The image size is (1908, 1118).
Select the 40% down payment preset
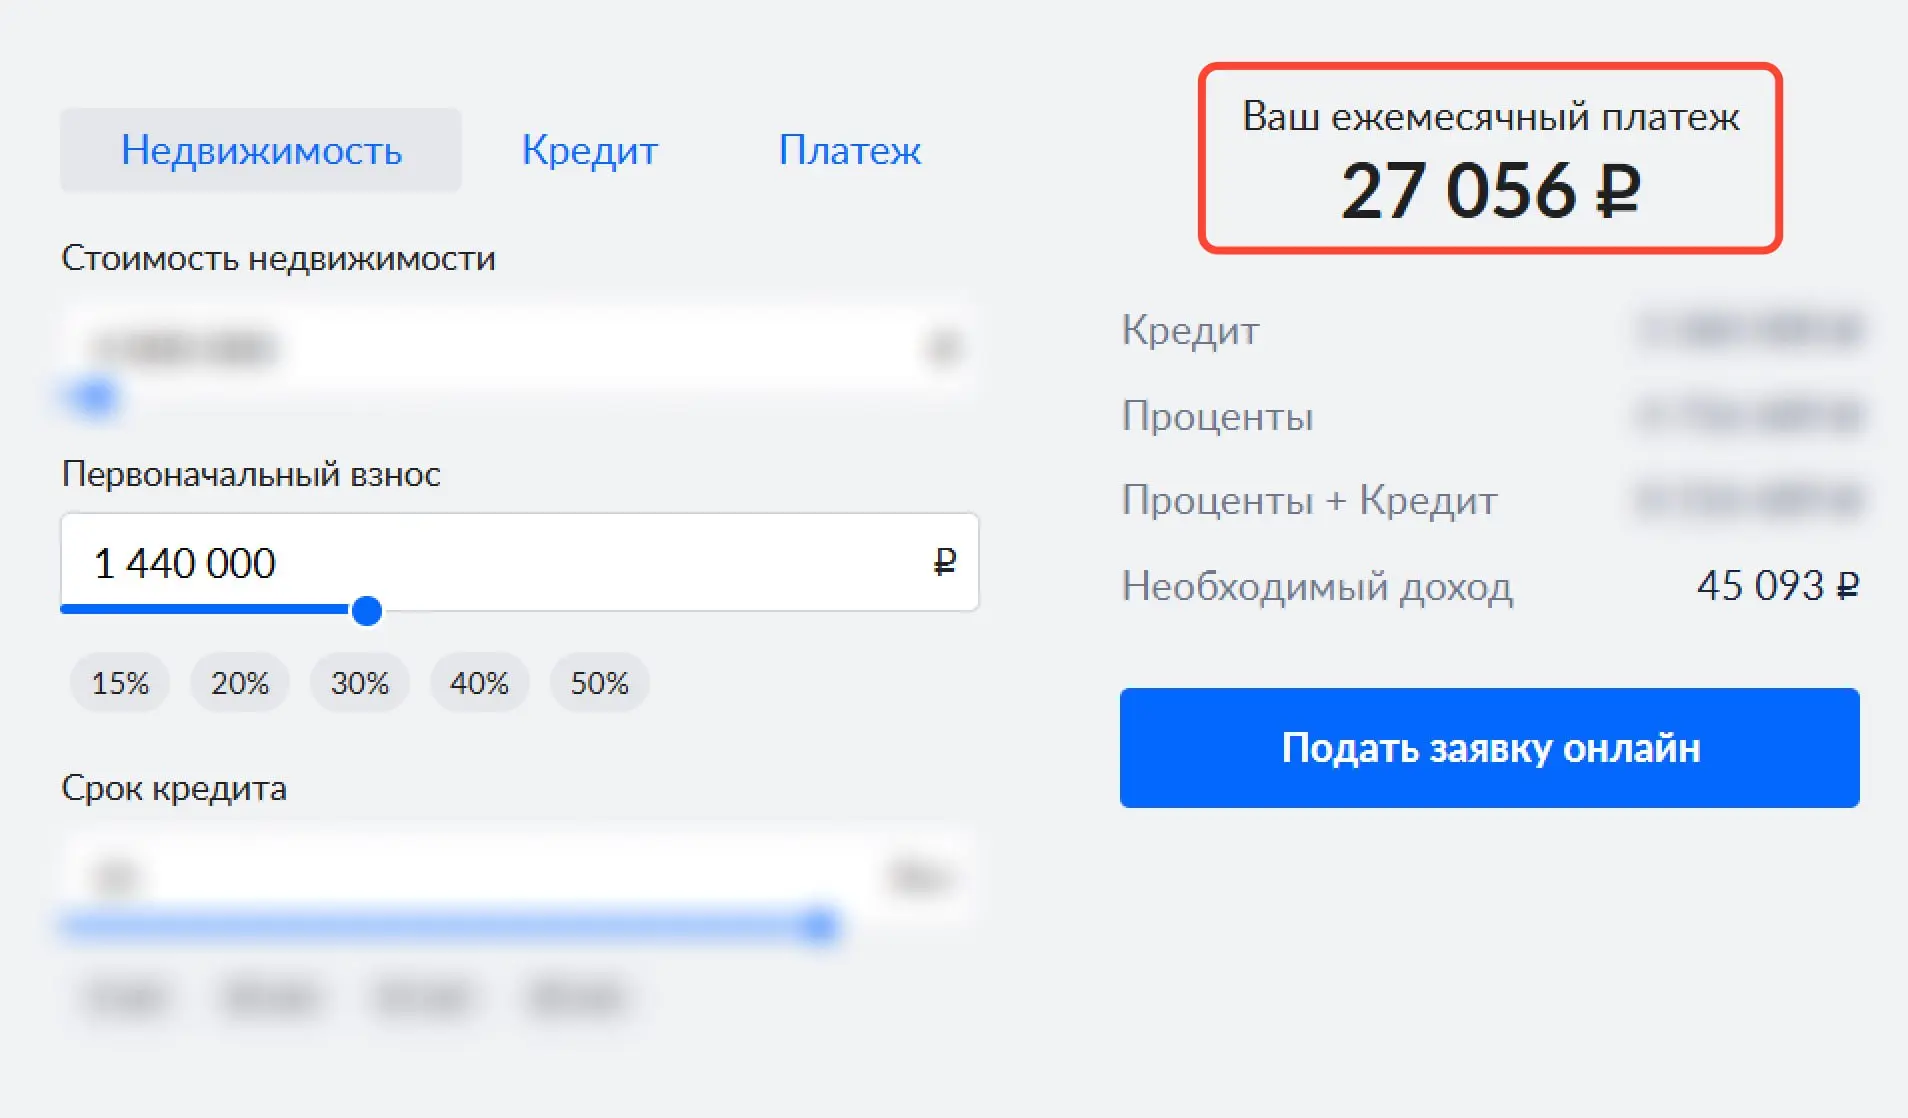tap(480, 683)
